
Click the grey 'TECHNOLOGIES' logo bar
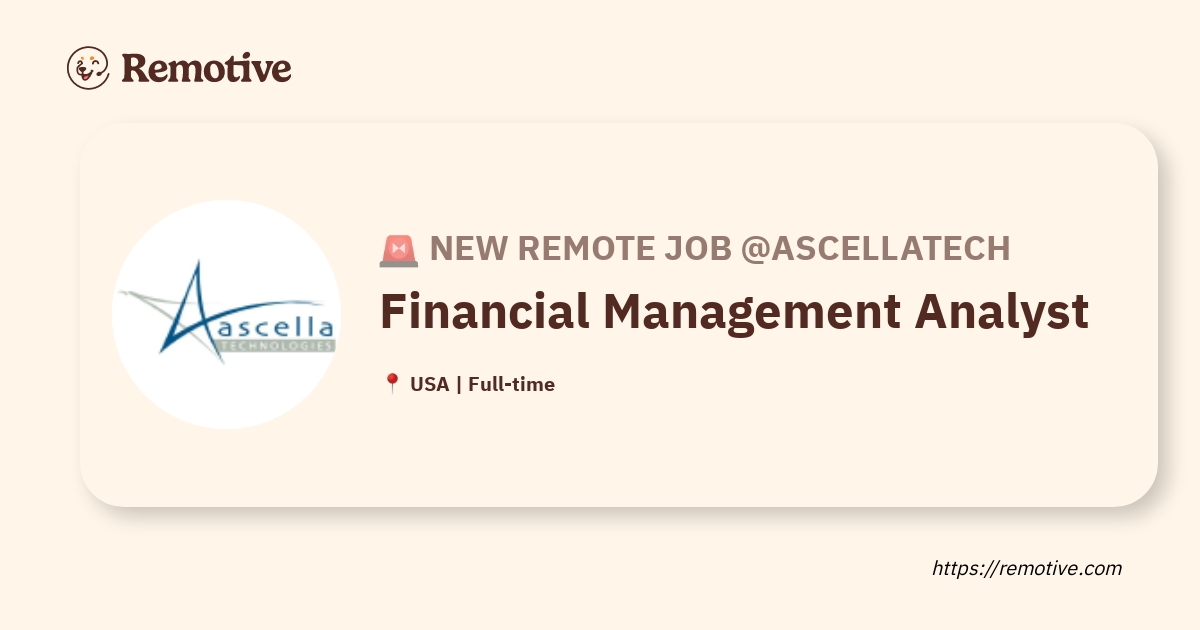pyautogui.click(x=276, y=346)
